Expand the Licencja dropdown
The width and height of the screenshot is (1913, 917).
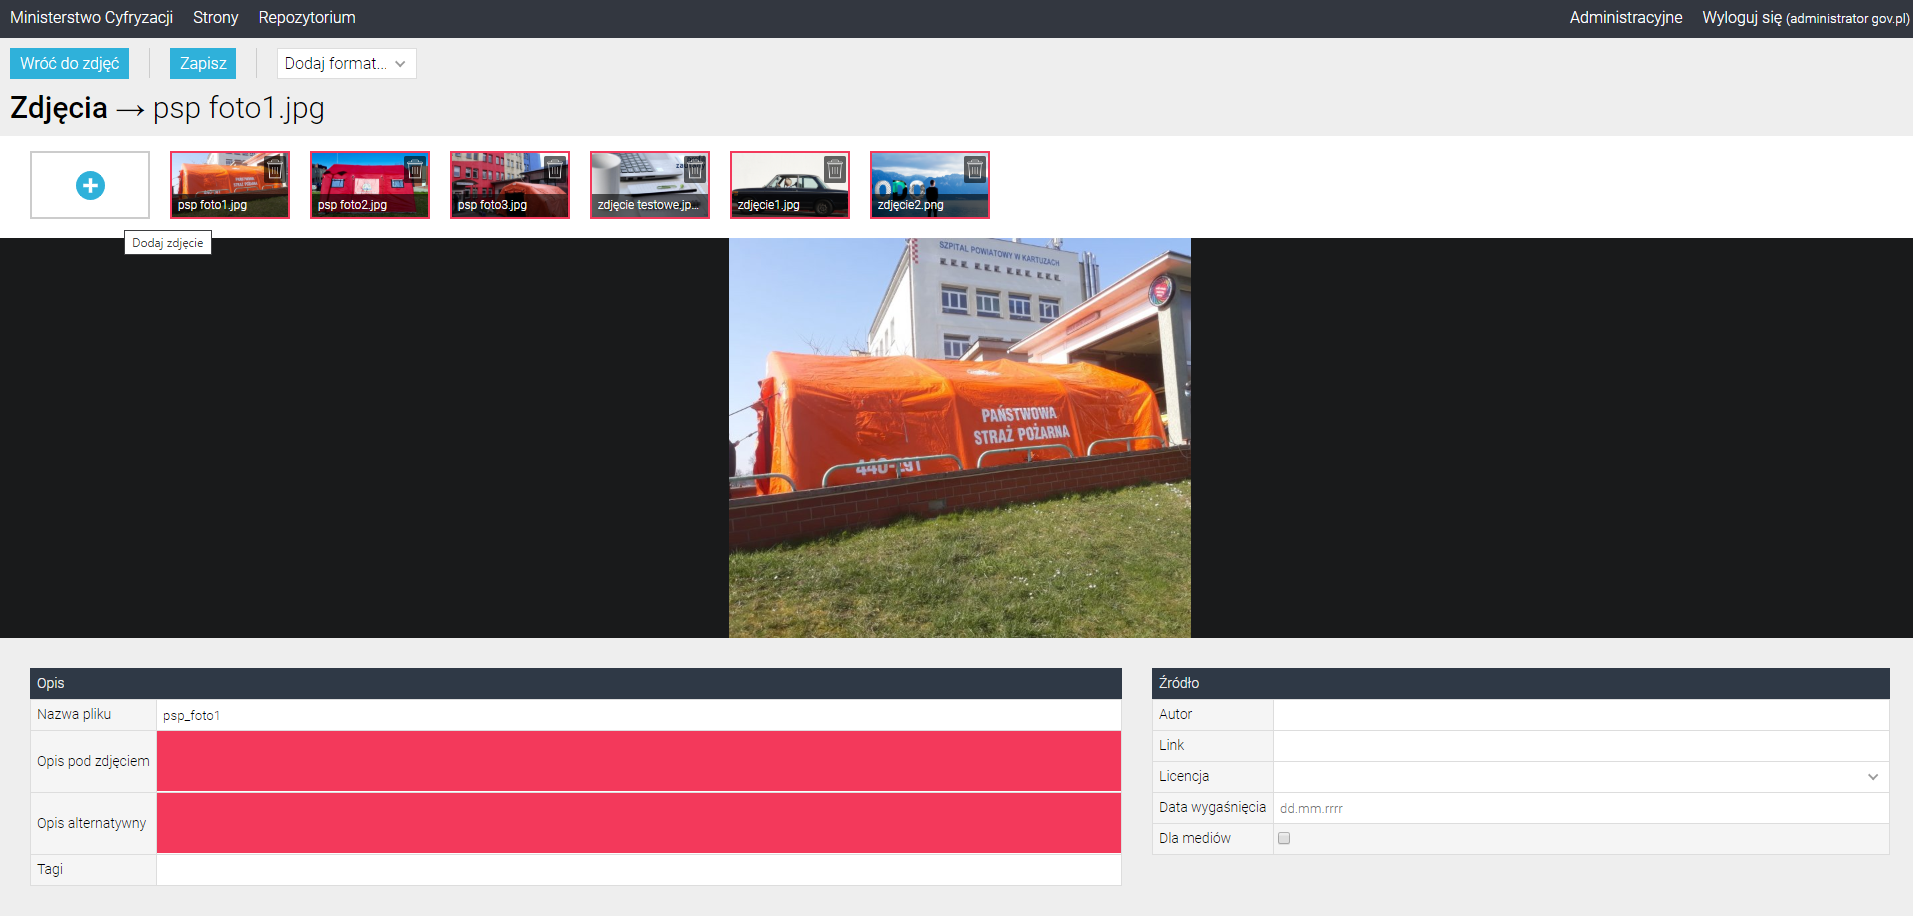pyautogui.click(x=1581, y=776)
